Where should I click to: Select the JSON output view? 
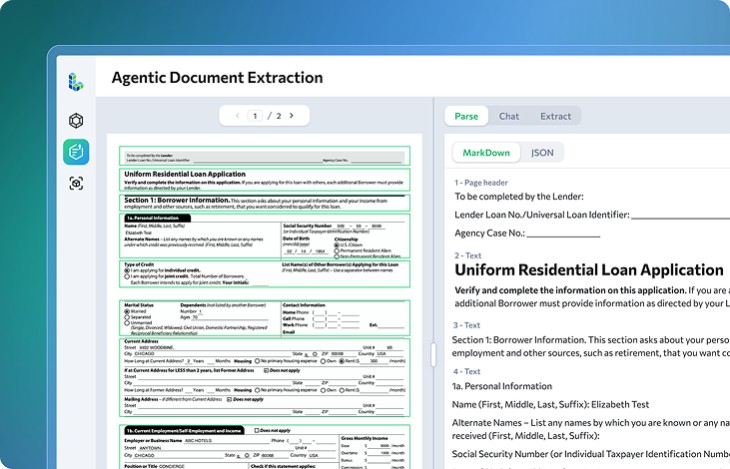coord(542,153)
